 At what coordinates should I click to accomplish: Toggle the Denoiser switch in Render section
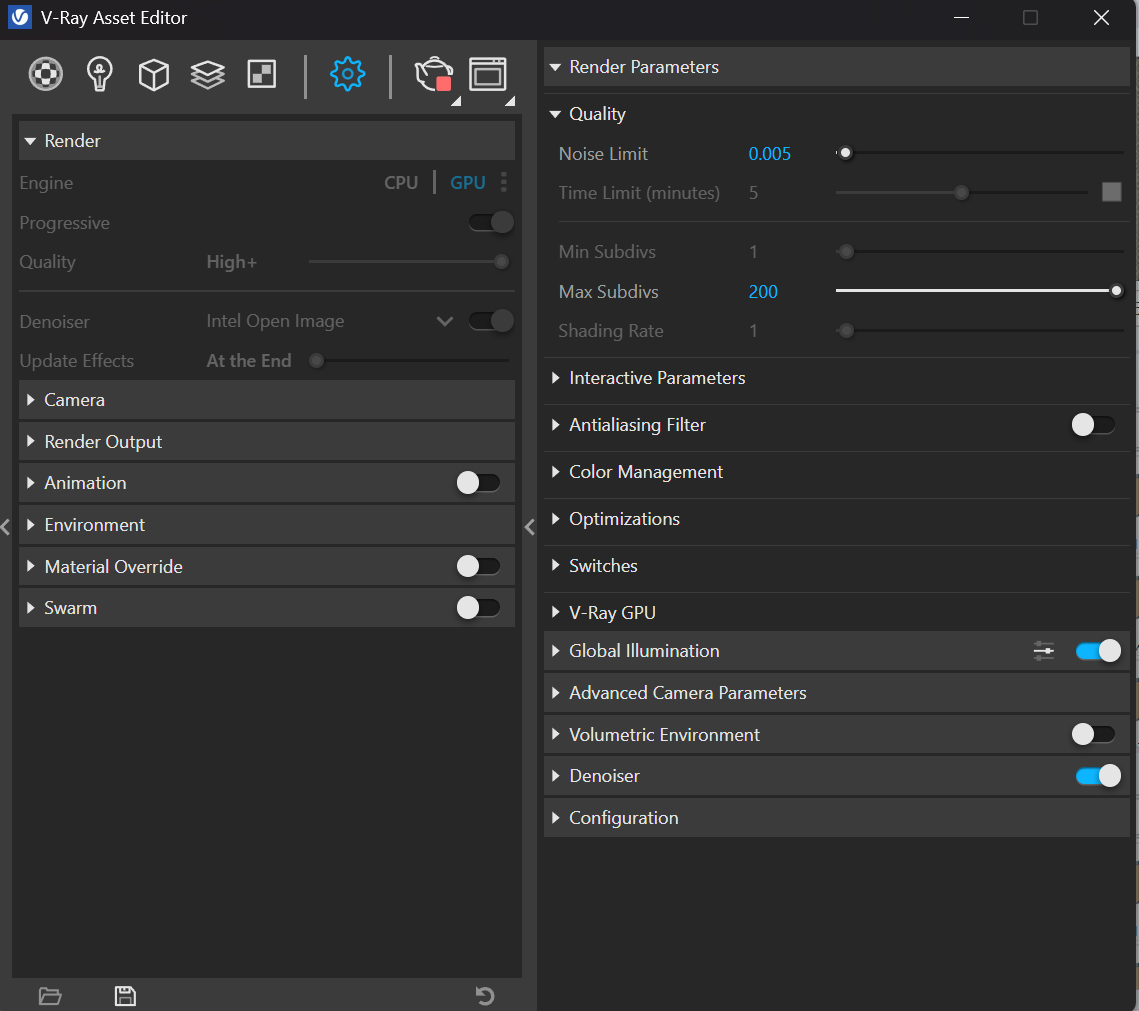click(x=491, y=320)
